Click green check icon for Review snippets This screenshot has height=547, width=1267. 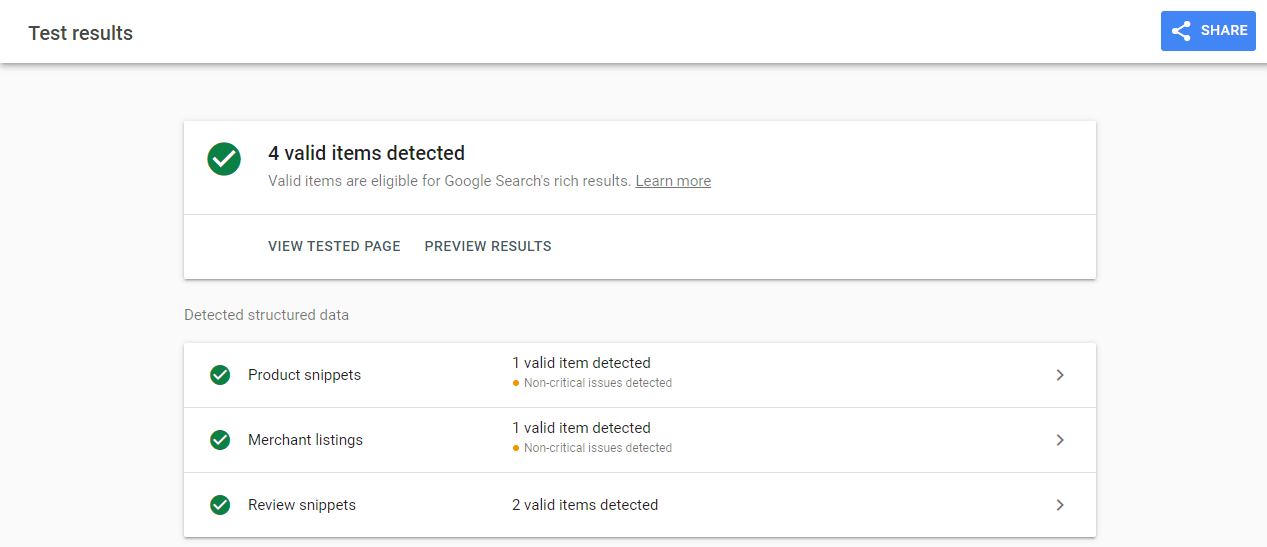pyautogui.click(x=220, y=505)
